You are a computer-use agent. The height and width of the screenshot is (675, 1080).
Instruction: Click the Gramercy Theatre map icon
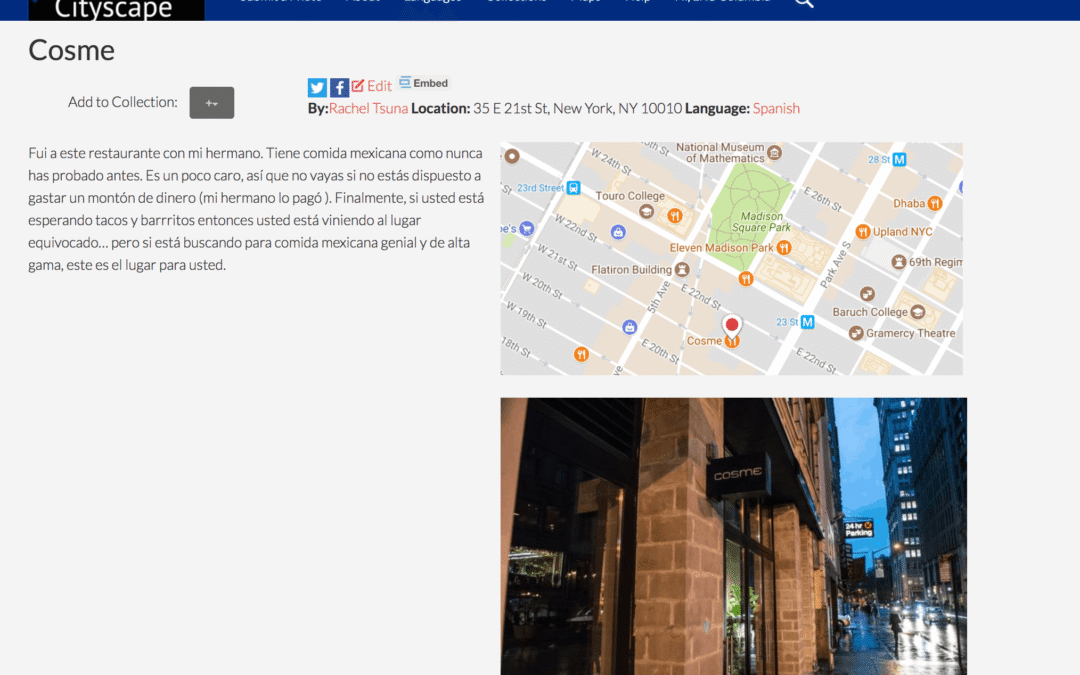point(856,333)
